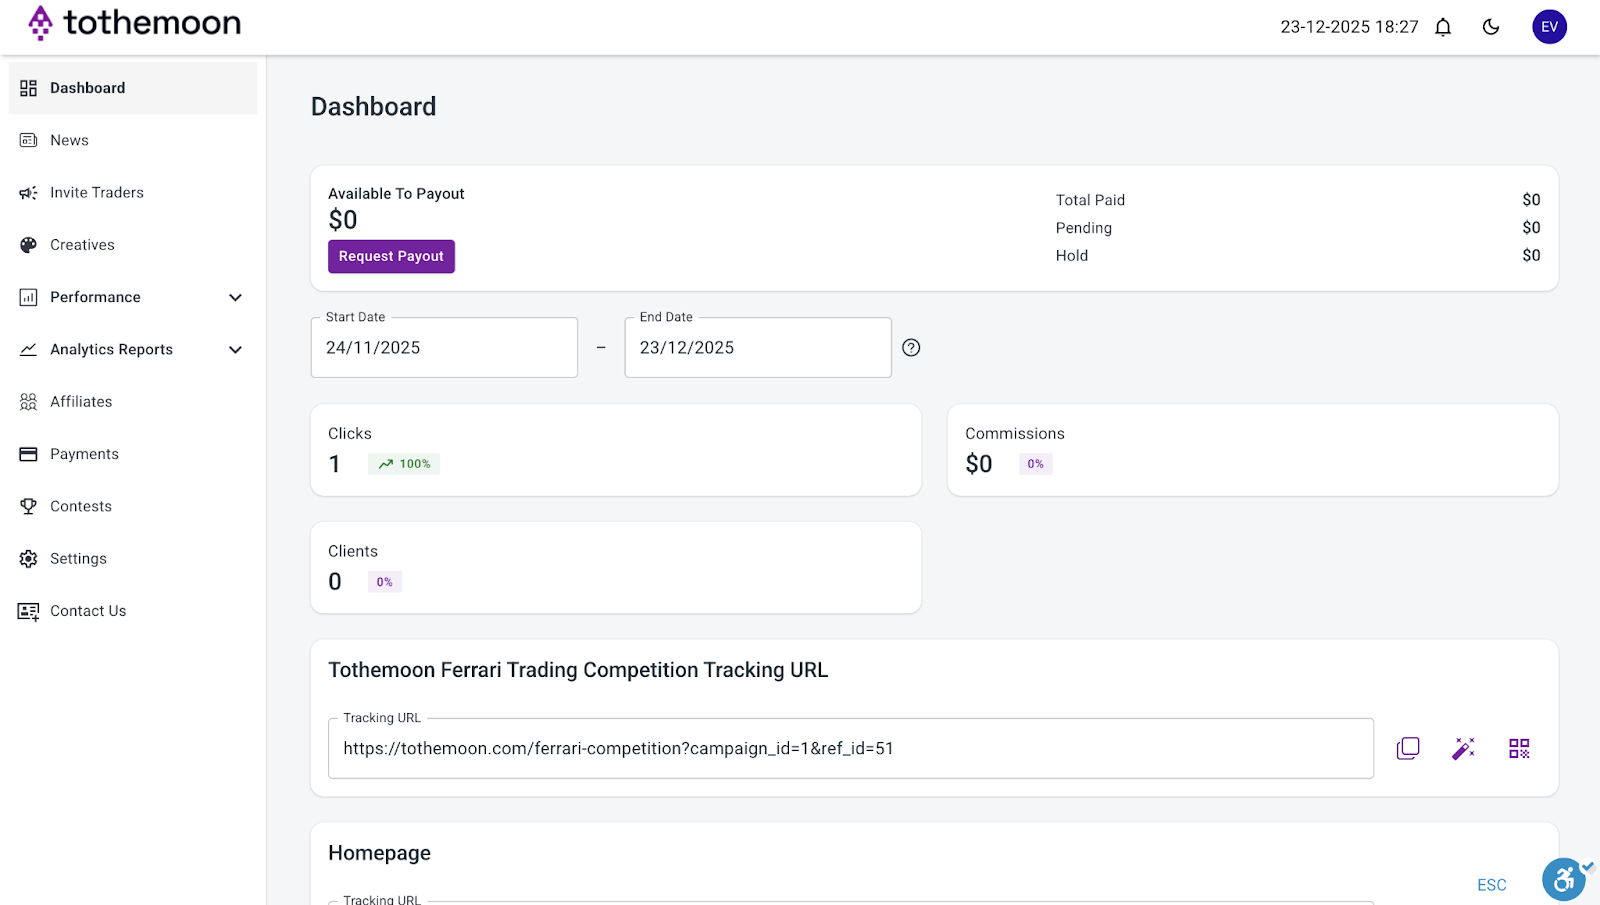Navigate to Payments
The width and height of the screenshot is (1600, 905).
tap(133, 454)
